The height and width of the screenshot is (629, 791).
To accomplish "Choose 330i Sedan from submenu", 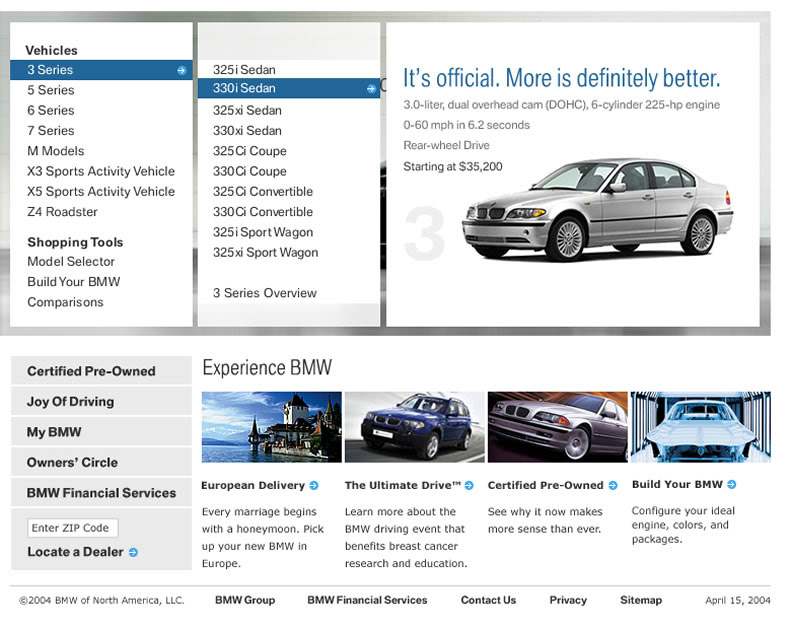I will [x=289, y=88].
